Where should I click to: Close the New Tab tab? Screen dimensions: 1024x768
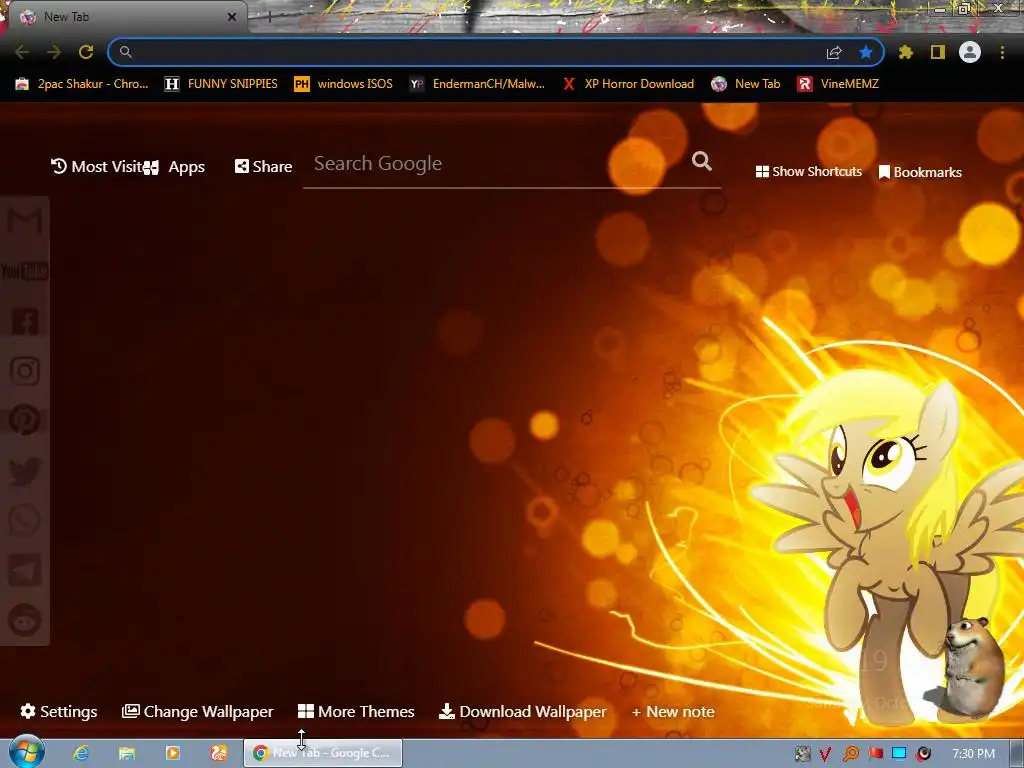tap(232, 17)
